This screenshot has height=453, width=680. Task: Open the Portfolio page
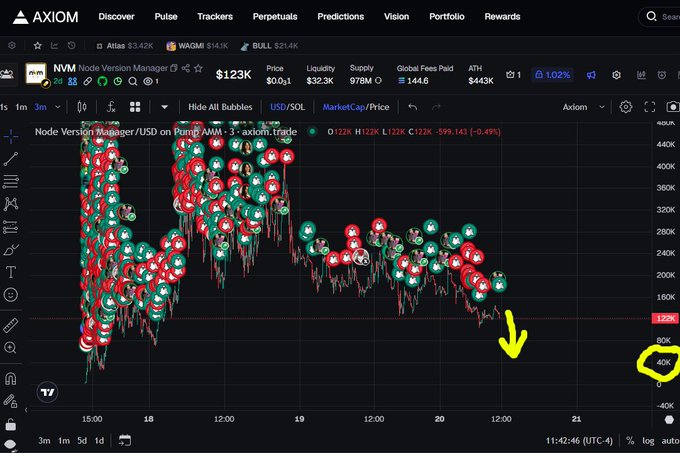(x=447, y=16)
